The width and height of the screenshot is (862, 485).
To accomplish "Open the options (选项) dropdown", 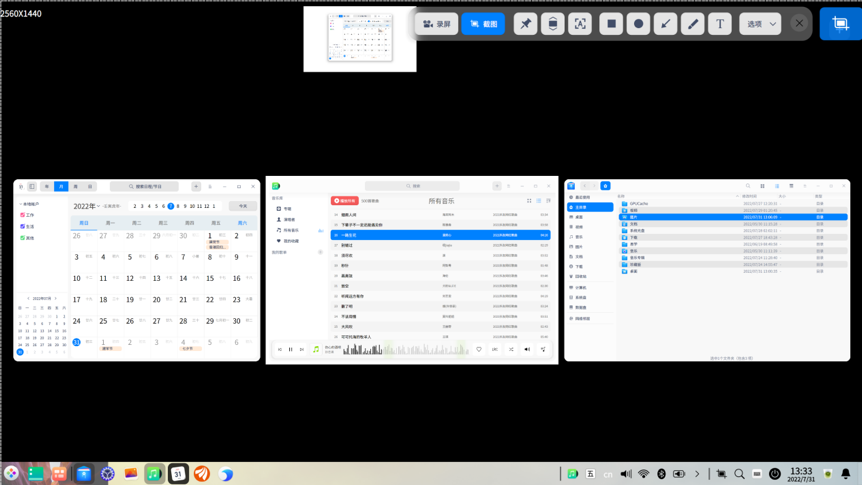I will (760, 24).
